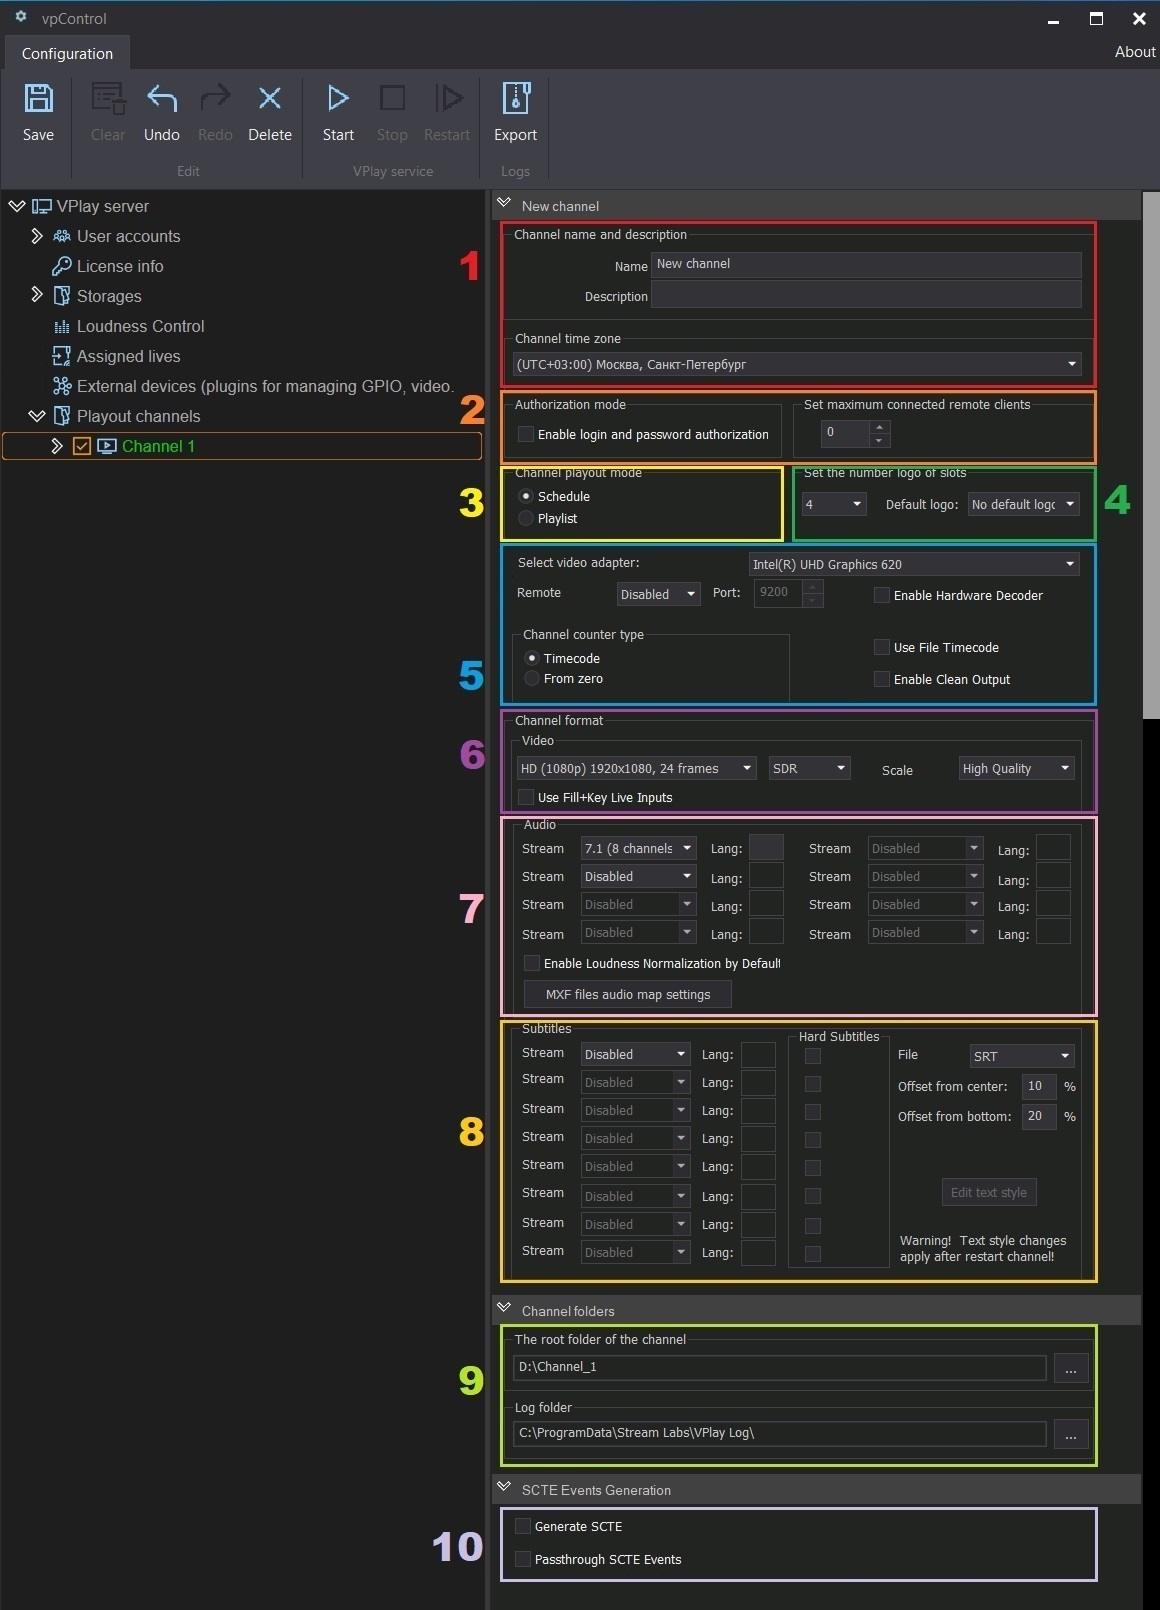Open Loudness Control item
Screen dimensions: 1160x1610
coord(140,326)
